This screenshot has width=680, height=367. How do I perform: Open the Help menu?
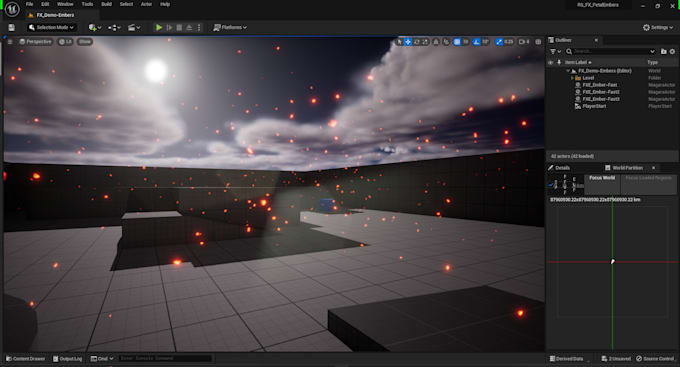click(x=165, y=4)
